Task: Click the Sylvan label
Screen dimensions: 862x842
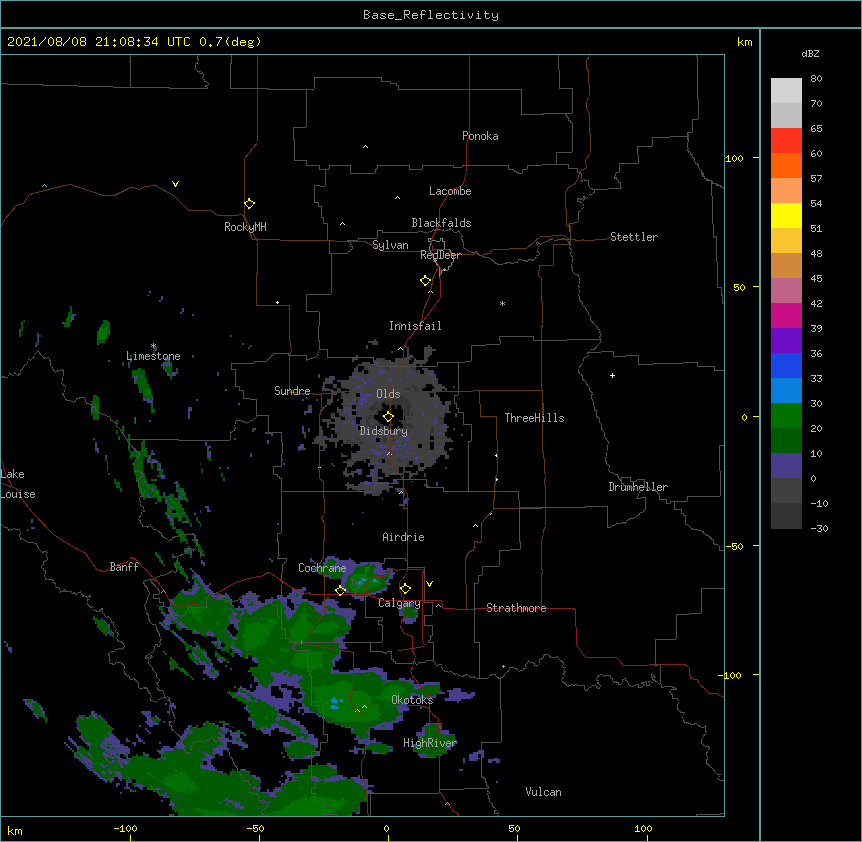Action: point(390,245)
